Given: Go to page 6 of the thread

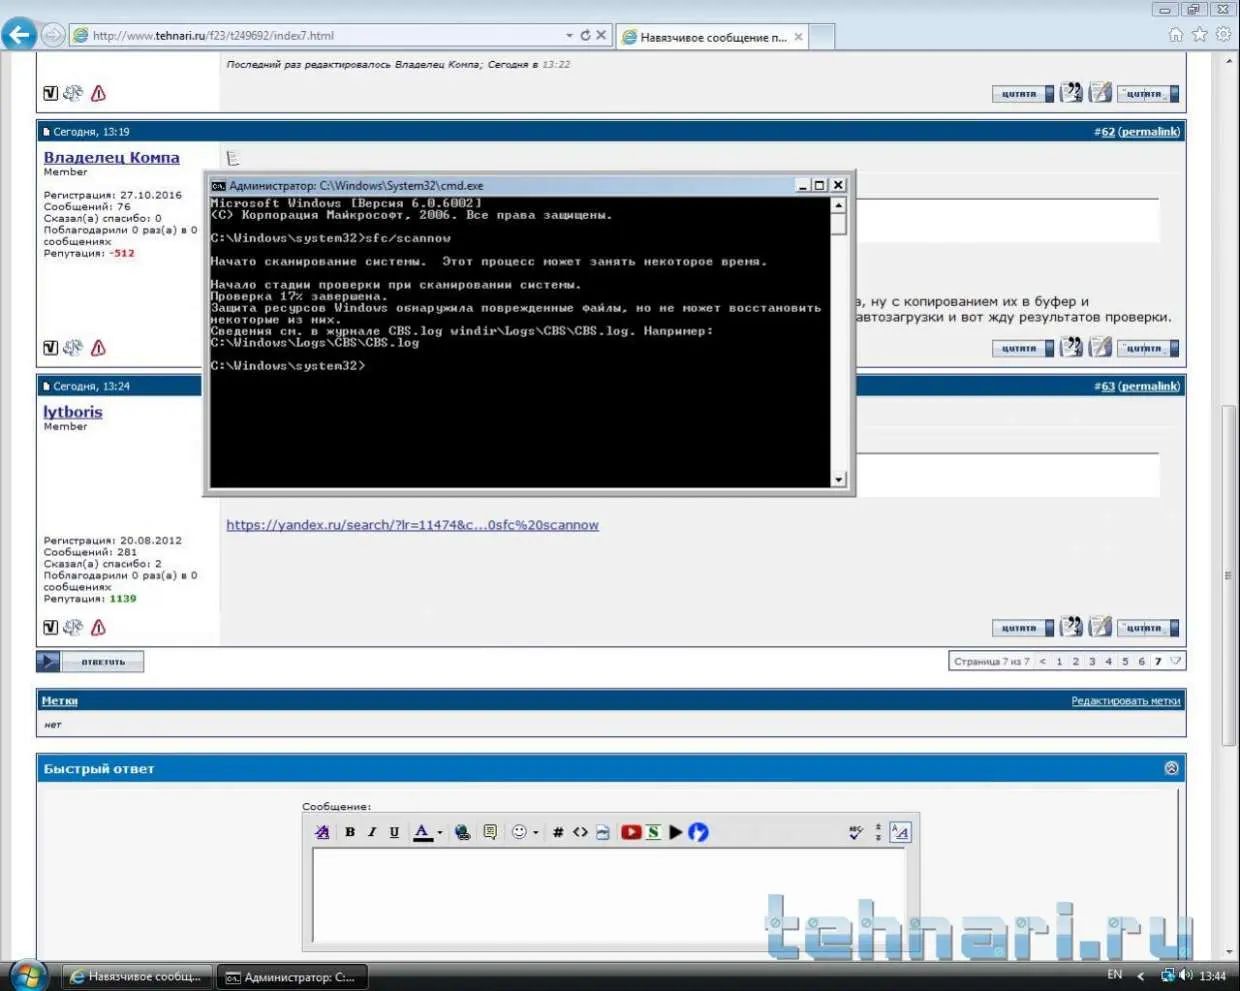Looking at the screenshot, I should pos(1141,662).
